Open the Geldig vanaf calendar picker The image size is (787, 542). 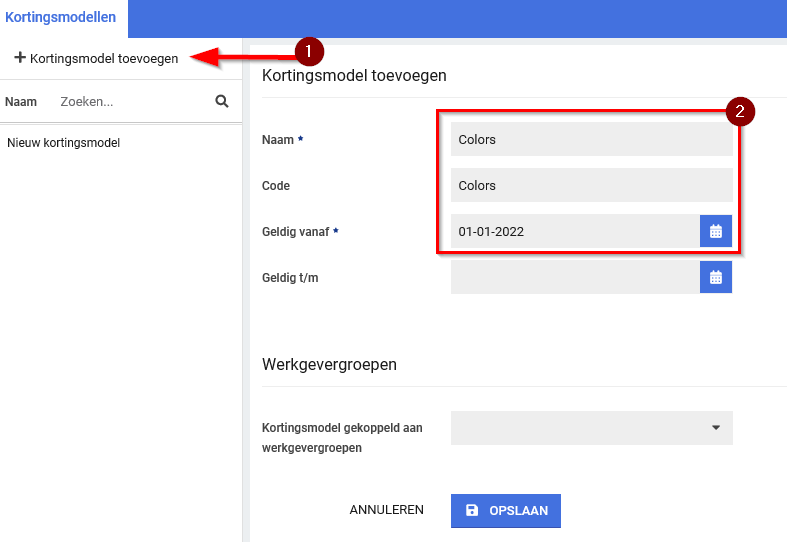[x=716, y=231]
